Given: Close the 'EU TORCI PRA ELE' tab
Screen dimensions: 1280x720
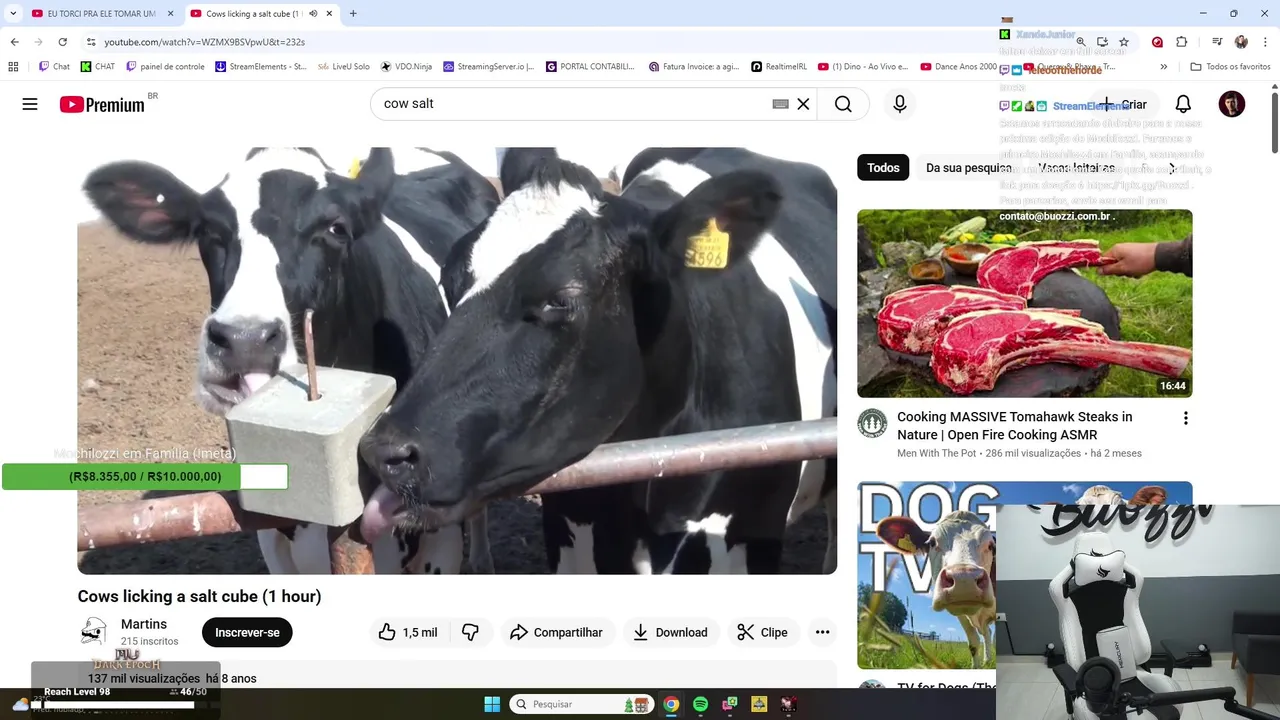Looking at the screenshot, I should pos(170,14).
